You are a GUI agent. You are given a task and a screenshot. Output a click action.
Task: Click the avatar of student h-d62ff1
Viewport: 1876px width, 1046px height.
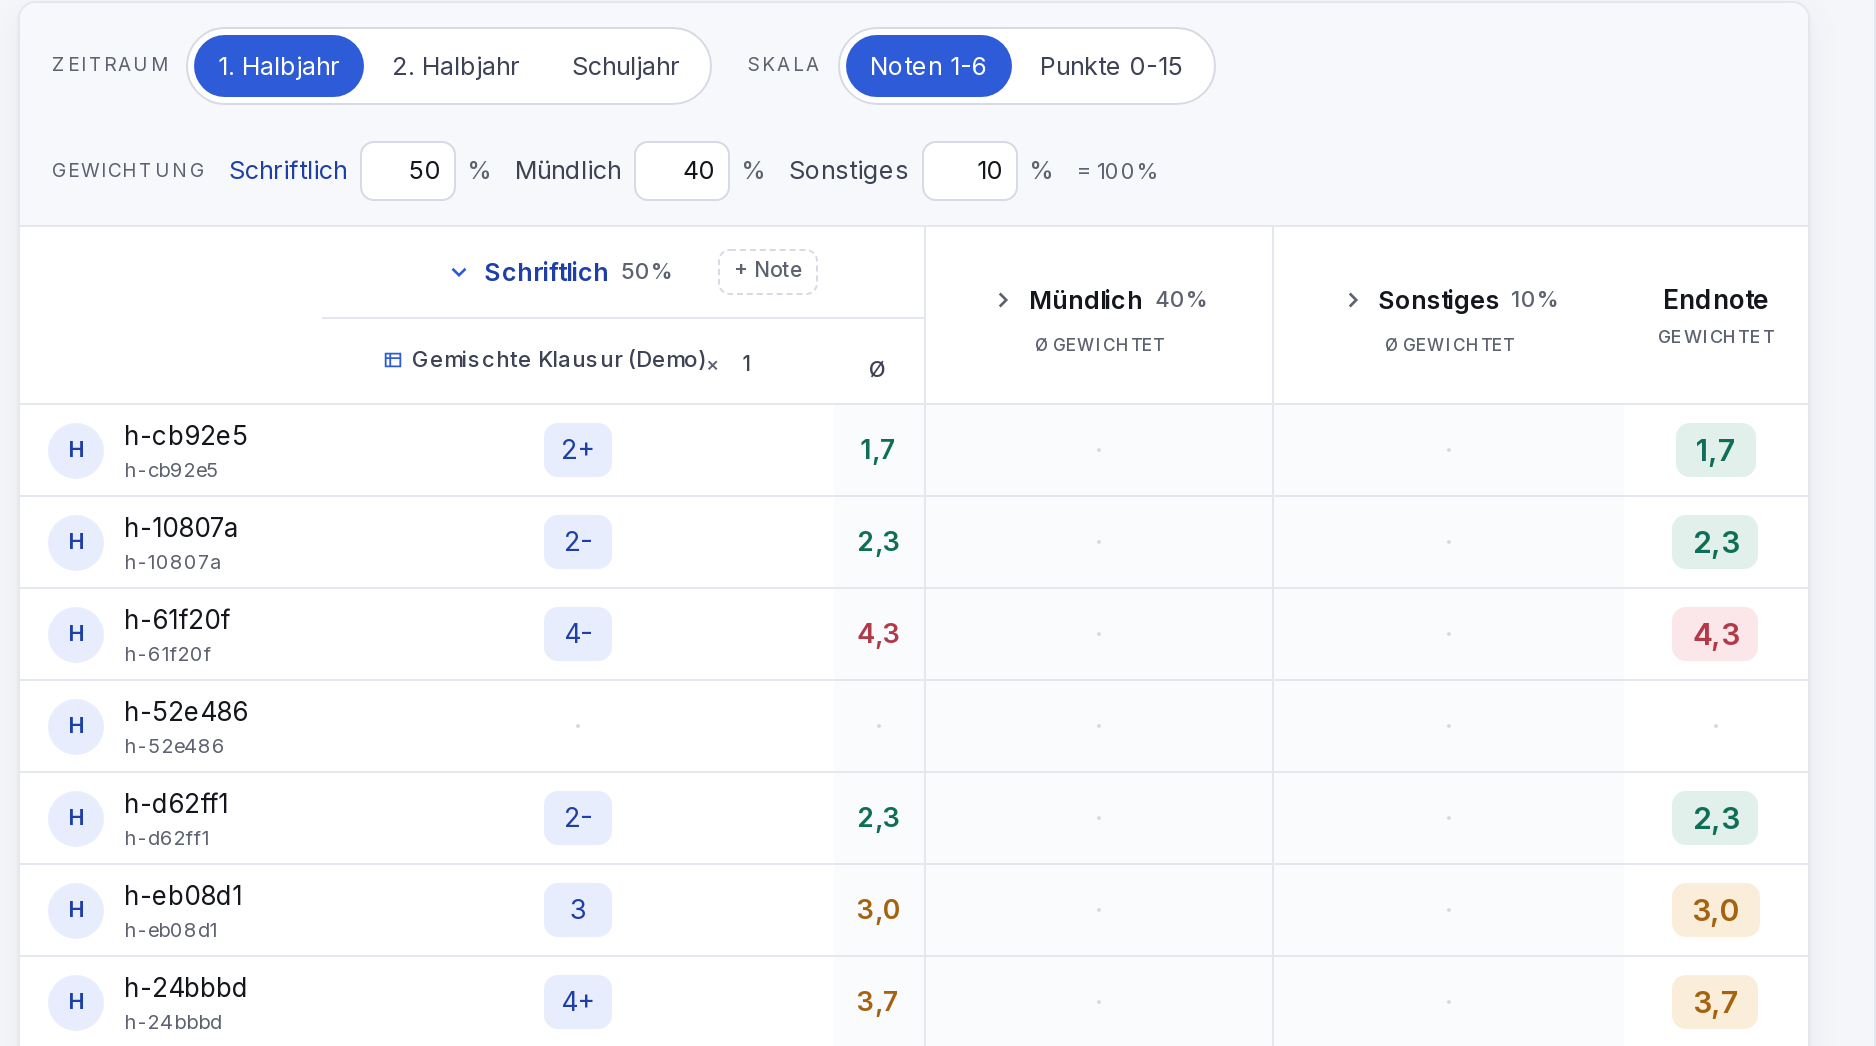pos(76,818)
